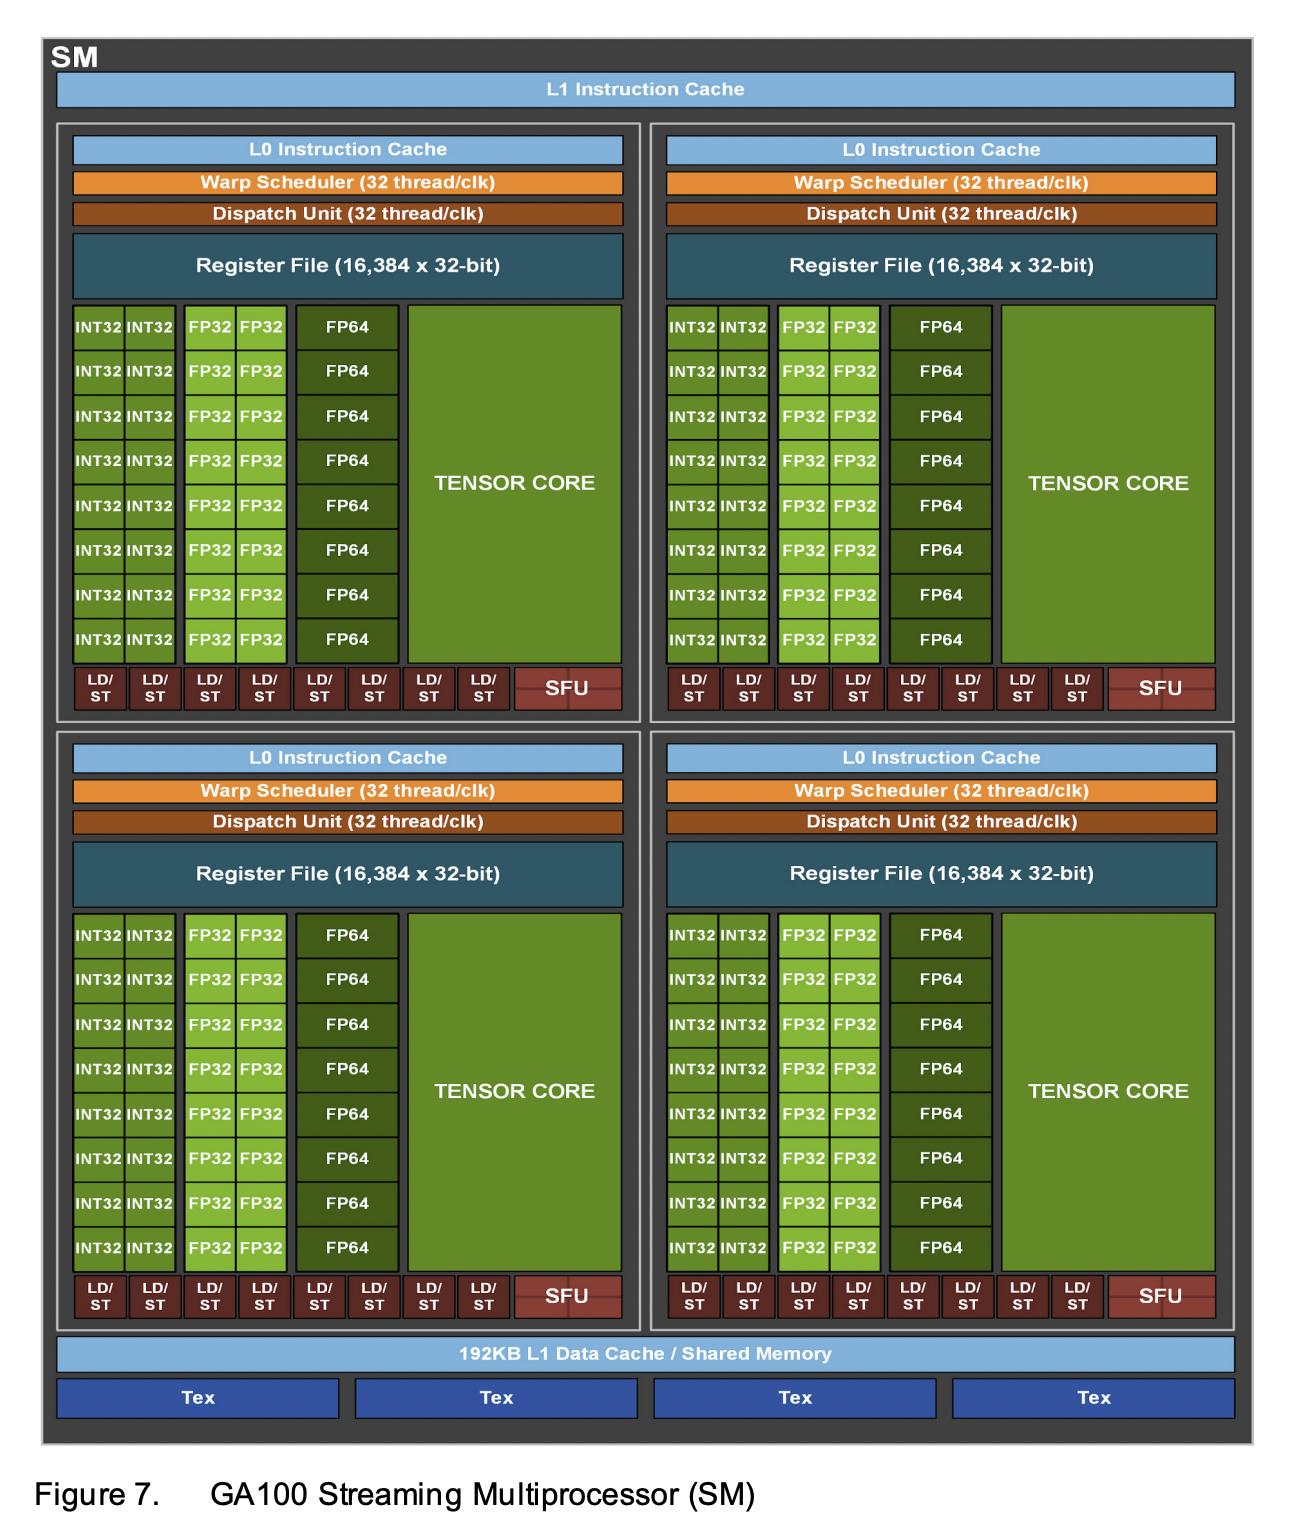1290x1534 pixels.
Task: Select the Warp Scheduler in top-left partition
Action: [348, 183]
